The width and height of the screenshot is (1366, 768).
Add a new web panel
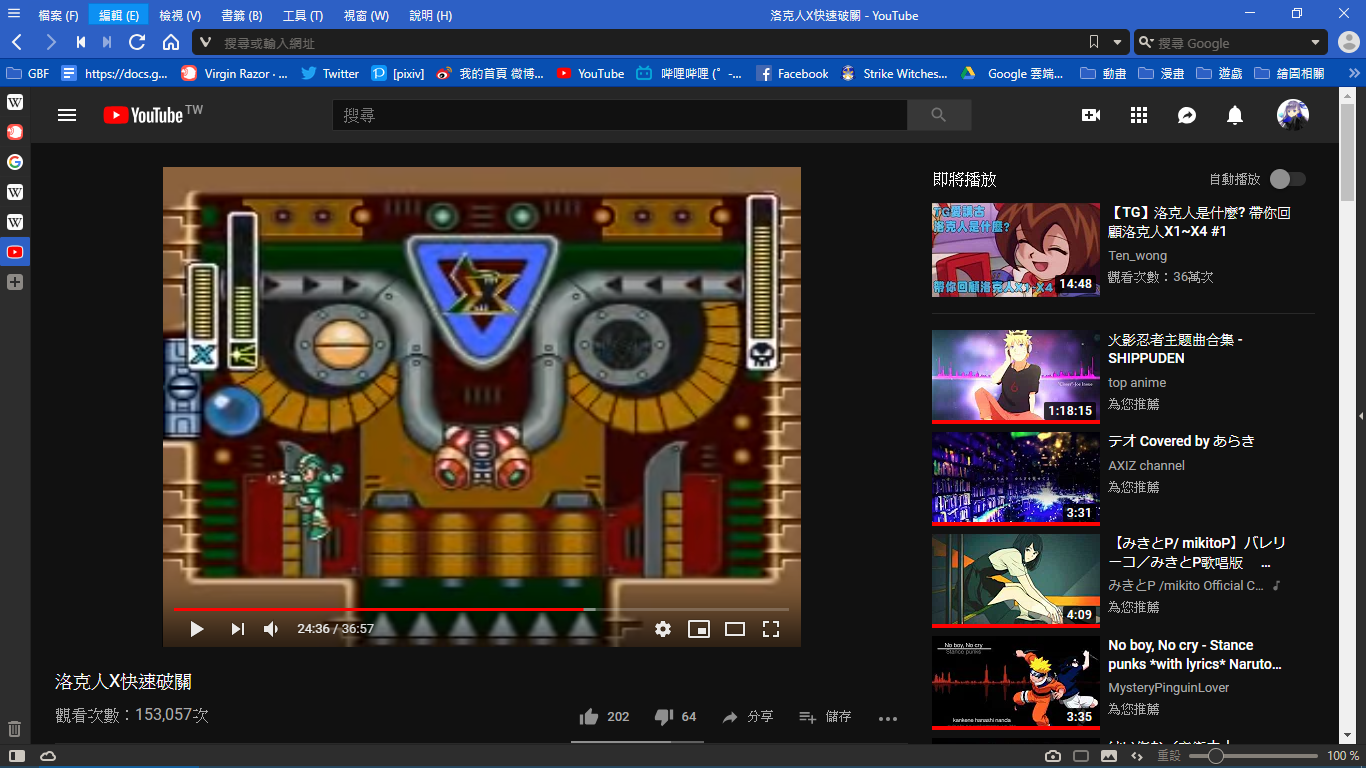pyautogui.click(x=15, y=282)
